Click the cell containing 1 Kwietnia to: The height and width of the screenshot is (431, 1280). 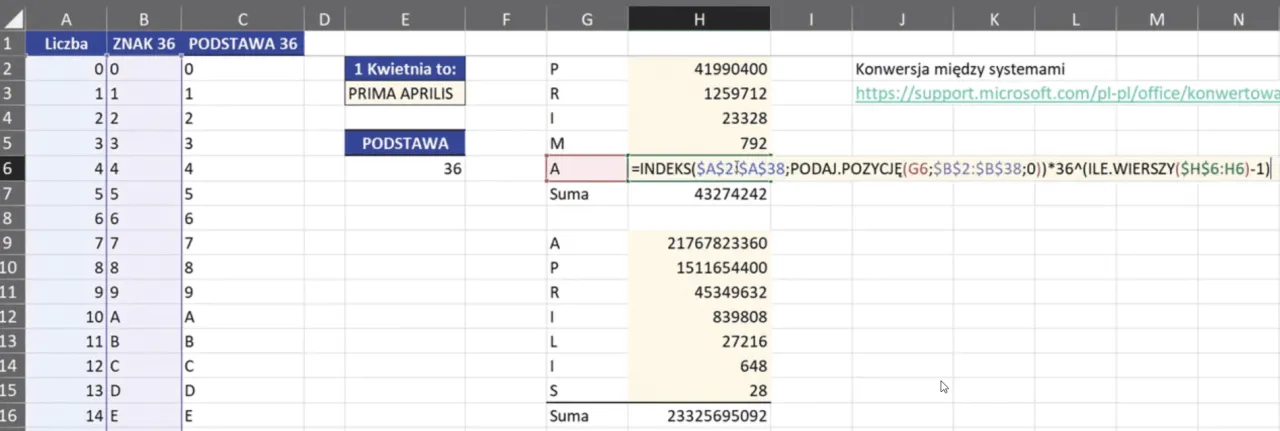[x=404, y=69]
